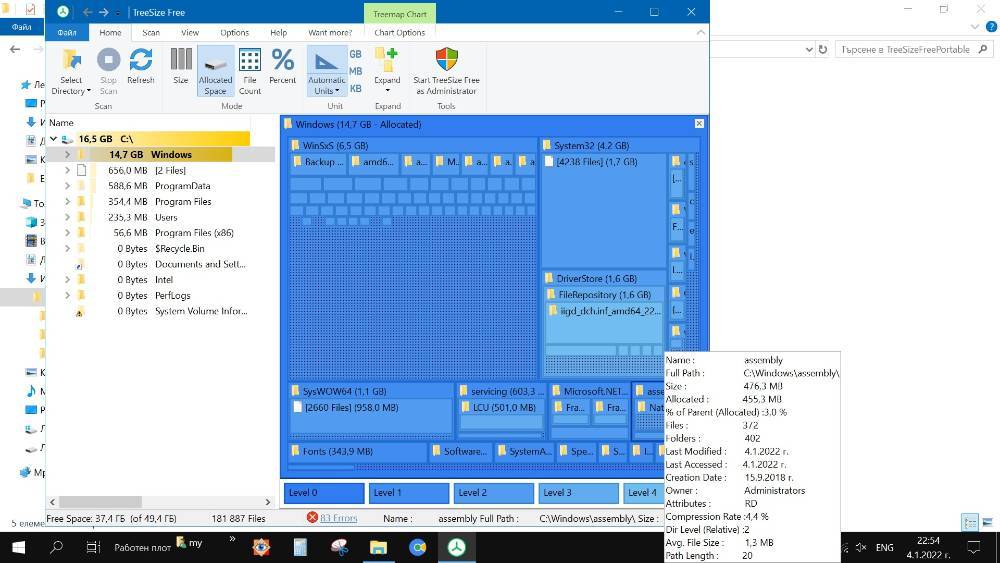Click the Name column header
The image size is (1000, 563).
[x=61, y=122]
